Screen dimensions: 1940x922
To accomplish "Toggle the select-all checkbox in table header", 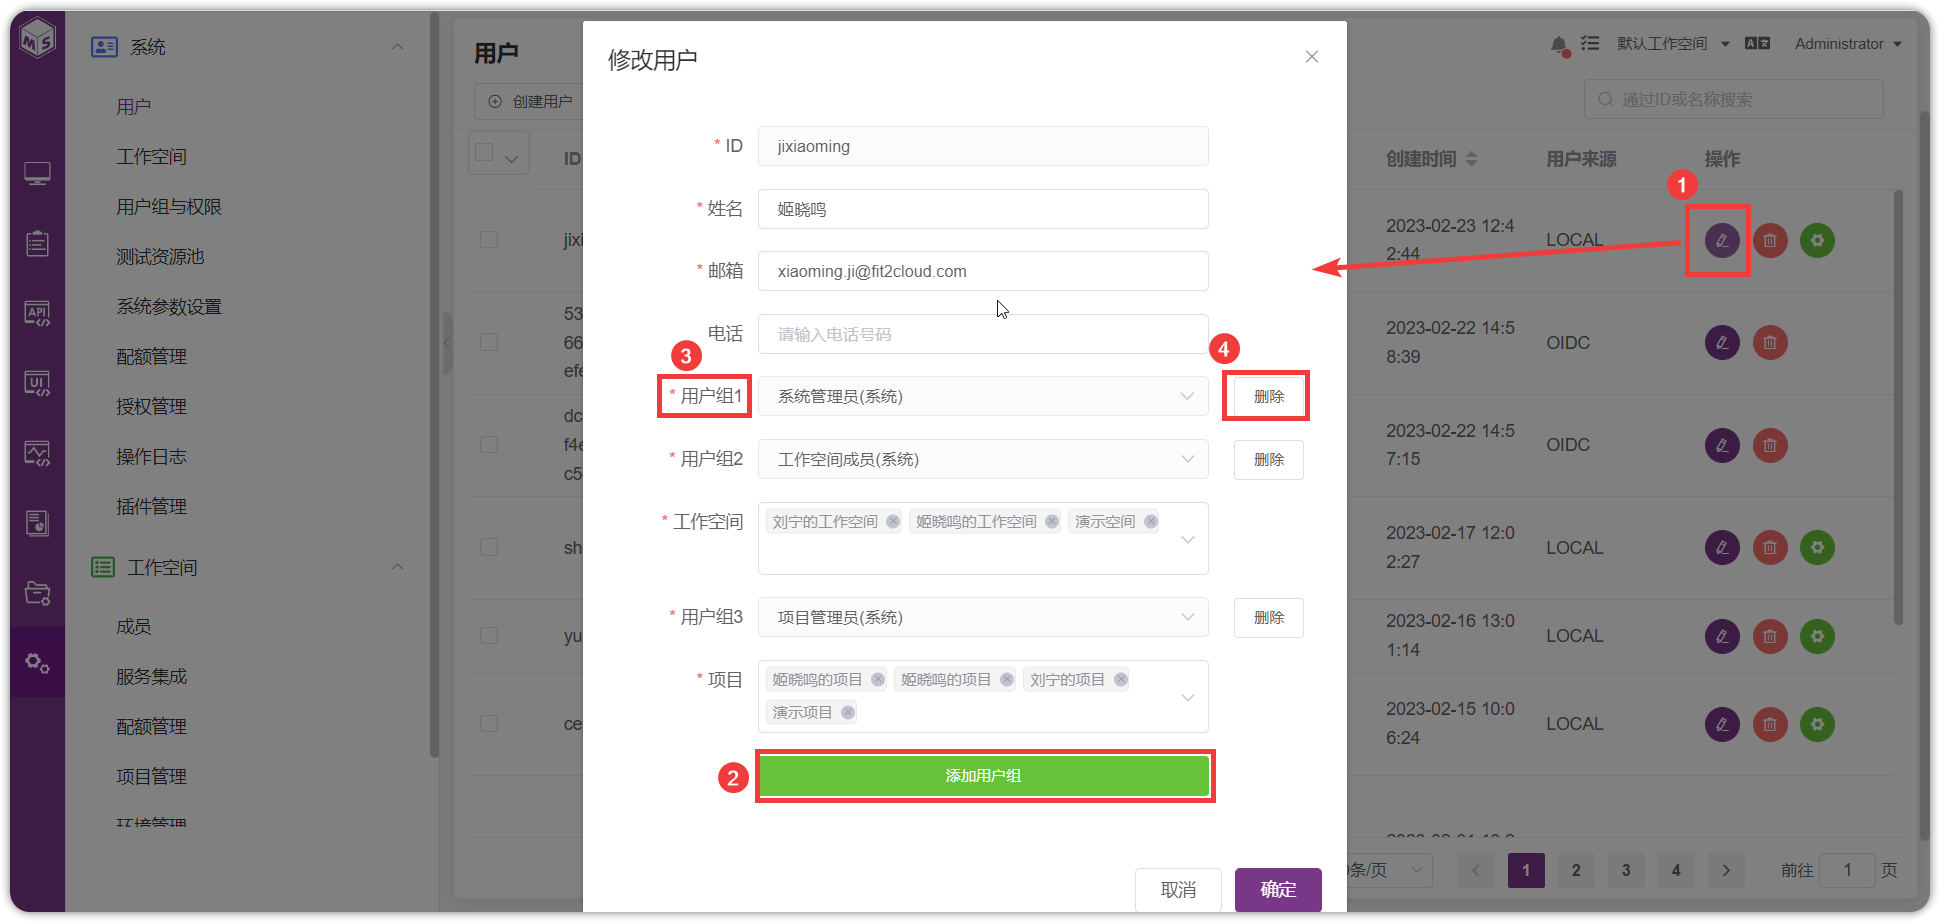I will pyautogui.click(x=485, y=153).
